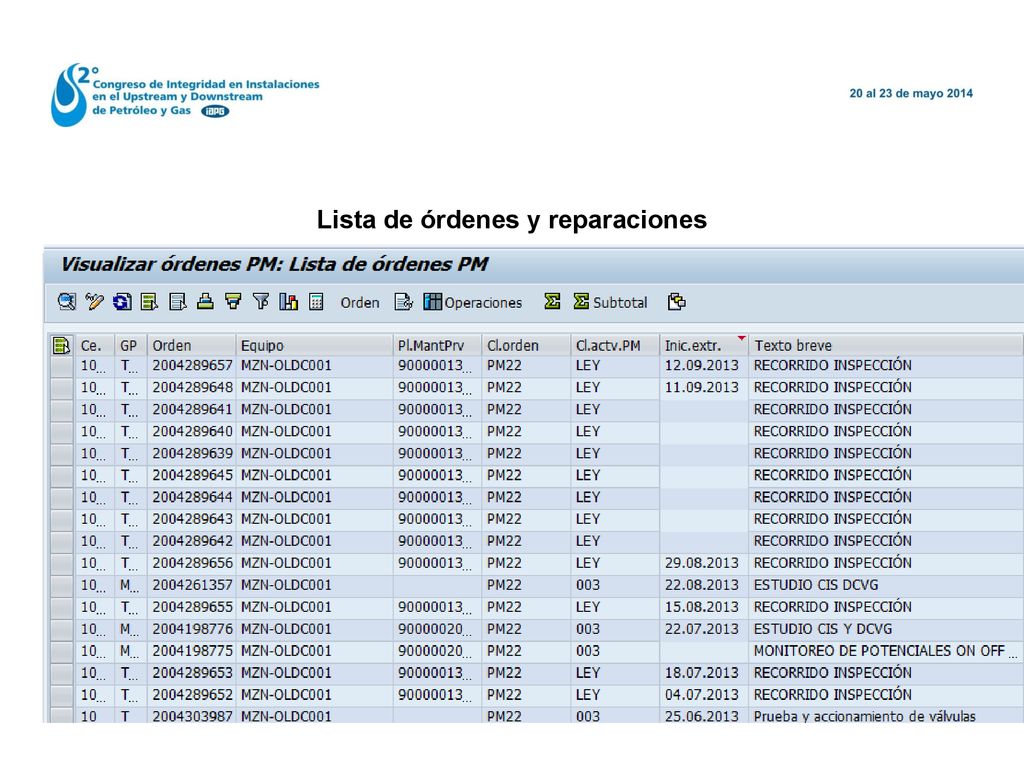Image resolution: width=1024 pixels, height=768 pixels.
Task: Click order number 2004289655
Action: point(192,607)
